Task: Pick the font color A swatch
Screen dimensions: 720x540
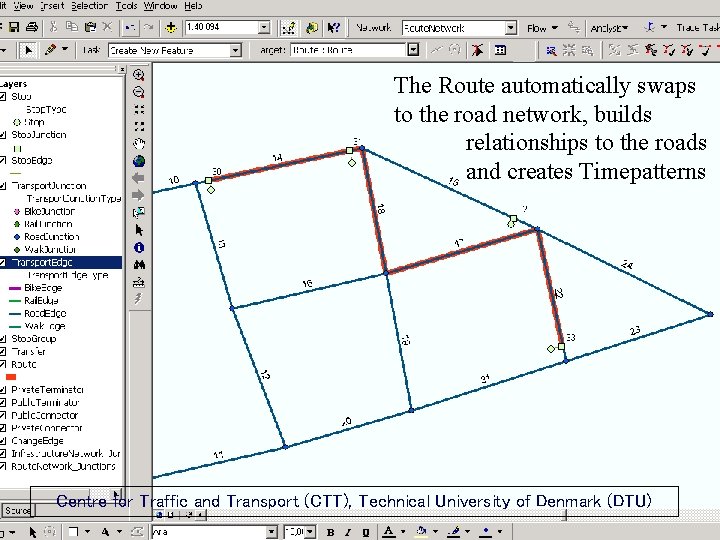Action: [x=388, y=532]
